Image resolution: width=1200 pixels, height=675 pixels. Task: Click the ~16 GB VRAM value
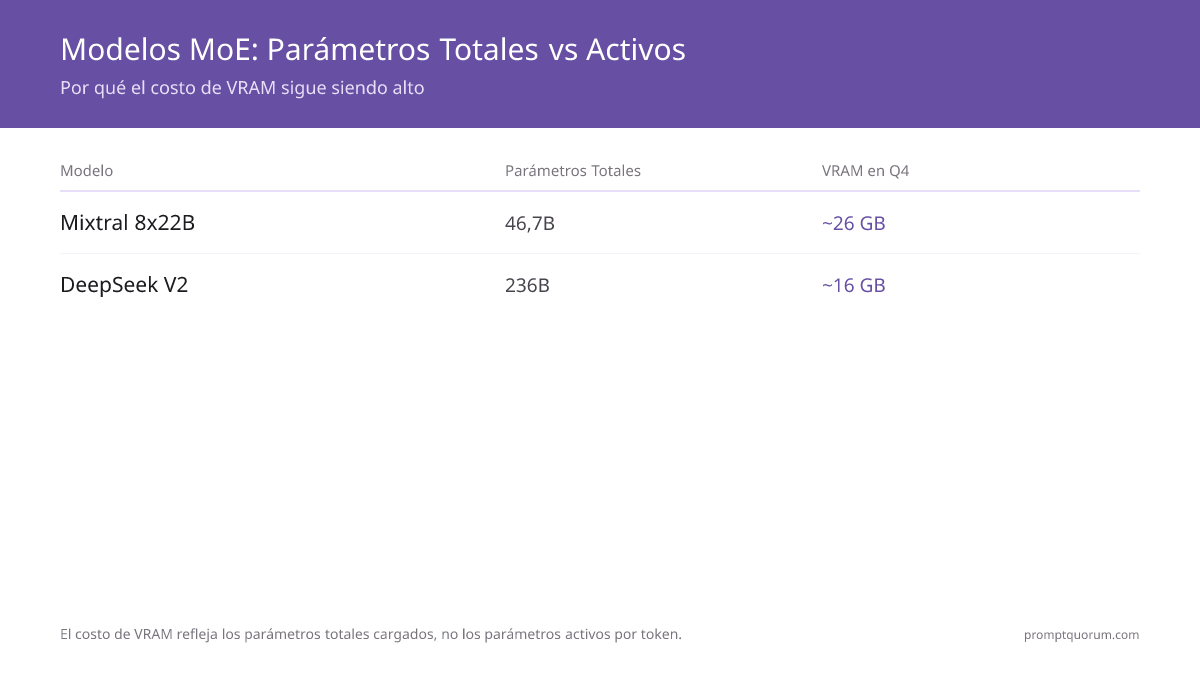[x=854, y=285]
